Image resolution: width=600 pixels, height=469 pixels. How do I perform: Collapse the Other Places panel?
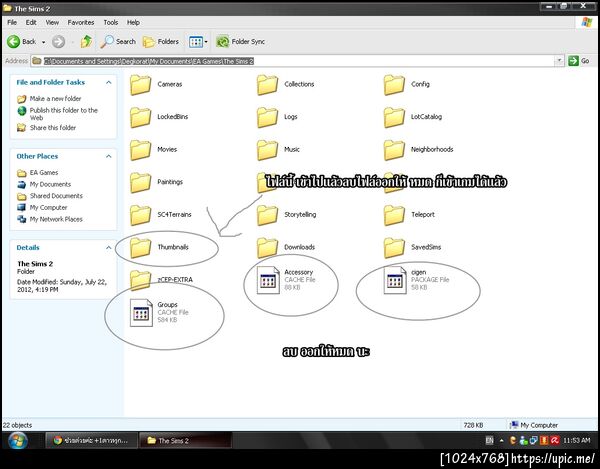click(x=109, y=156)
